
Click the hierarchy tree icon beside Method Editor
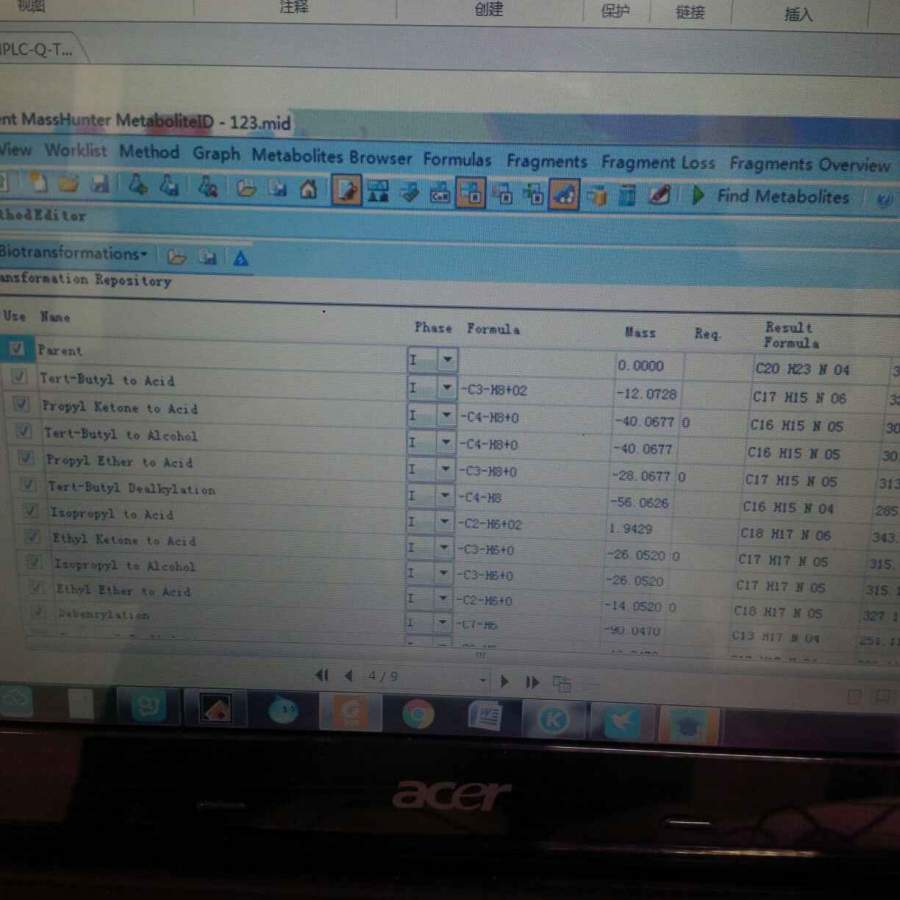point(378,191)
